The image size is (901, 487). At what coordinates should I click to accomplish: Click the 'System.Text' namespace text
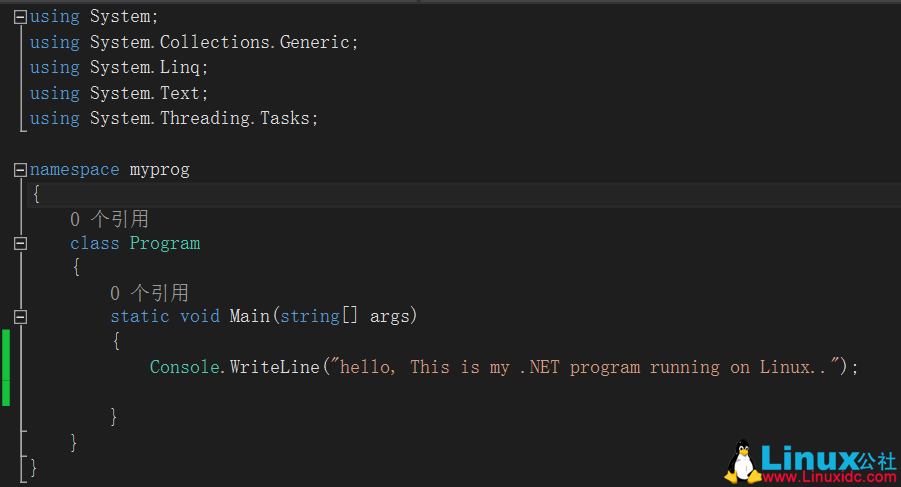pyautogui.click(x=144, y=93)
